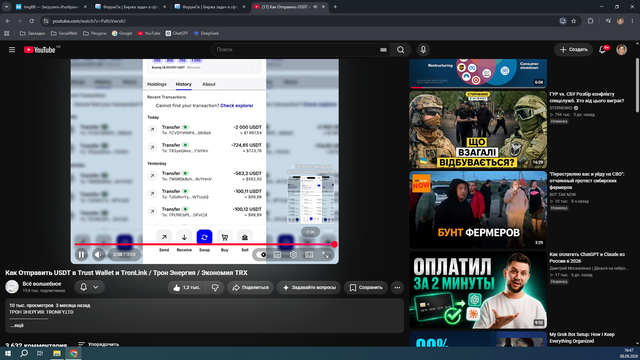Click the Поделиться share button
This screenshot has height=360, width=640.
(x=251, y=287)
